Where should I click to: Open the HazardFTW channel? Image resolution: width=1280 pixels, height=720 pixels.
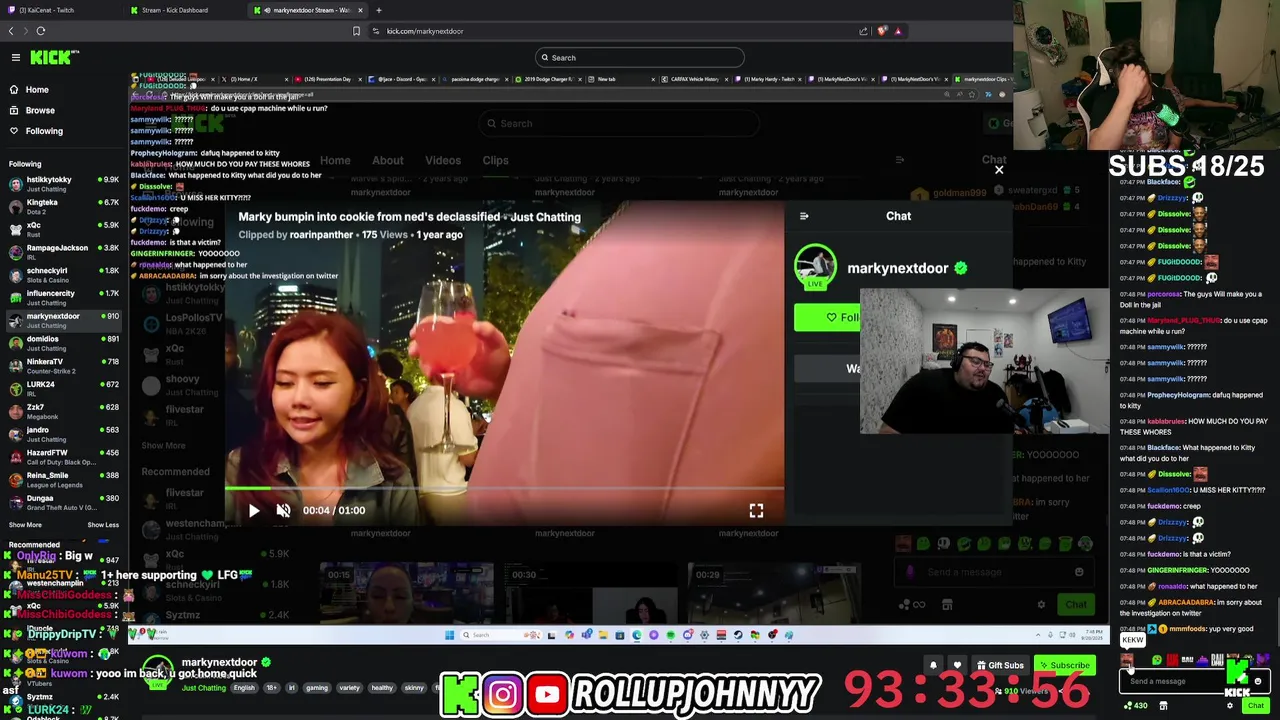pos(62,457)
